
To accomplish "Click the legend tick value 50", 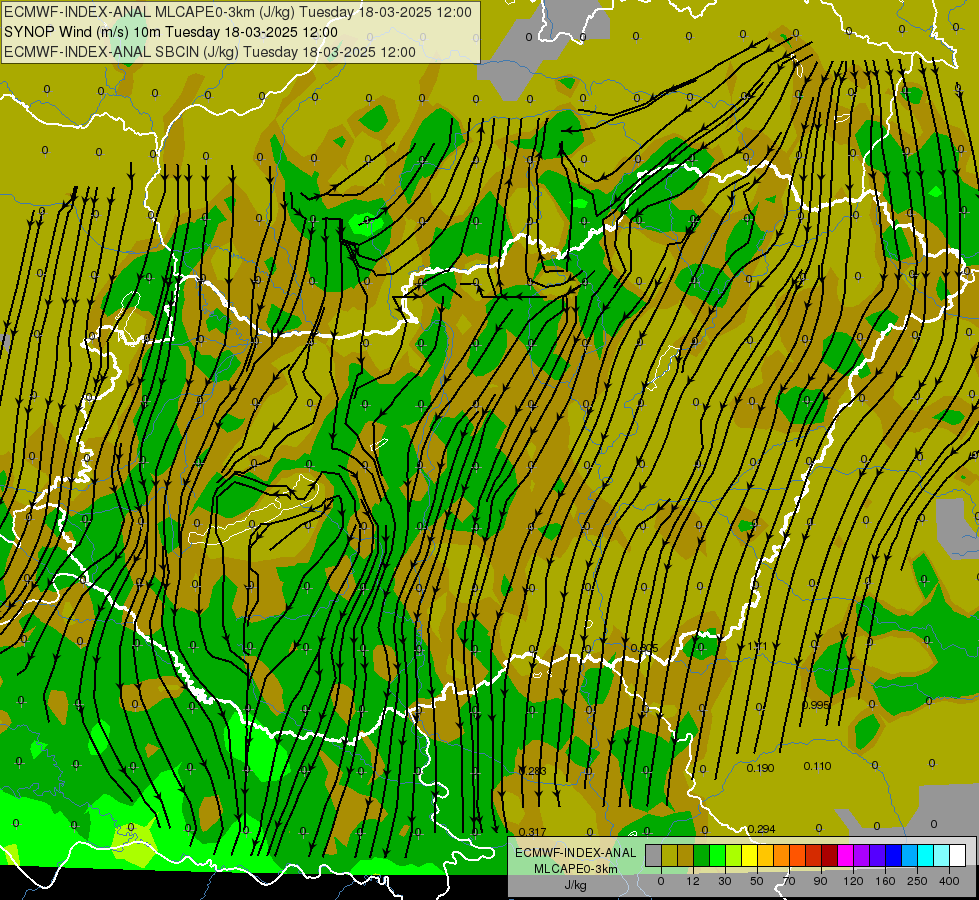I will pos(757,881).
